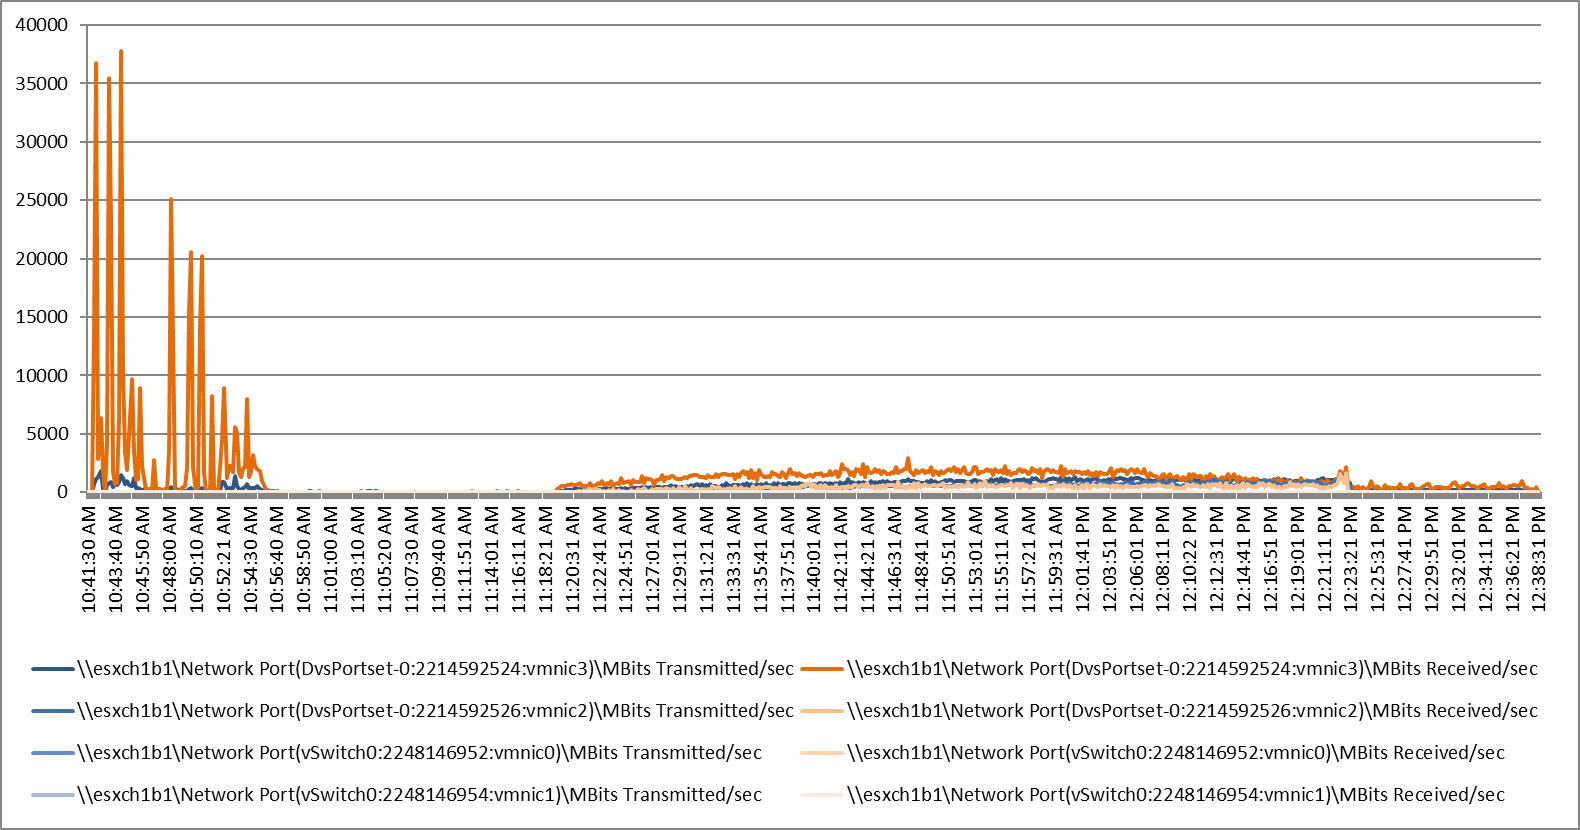Click the vmnic0 Transmitted legend line marker

53,753
